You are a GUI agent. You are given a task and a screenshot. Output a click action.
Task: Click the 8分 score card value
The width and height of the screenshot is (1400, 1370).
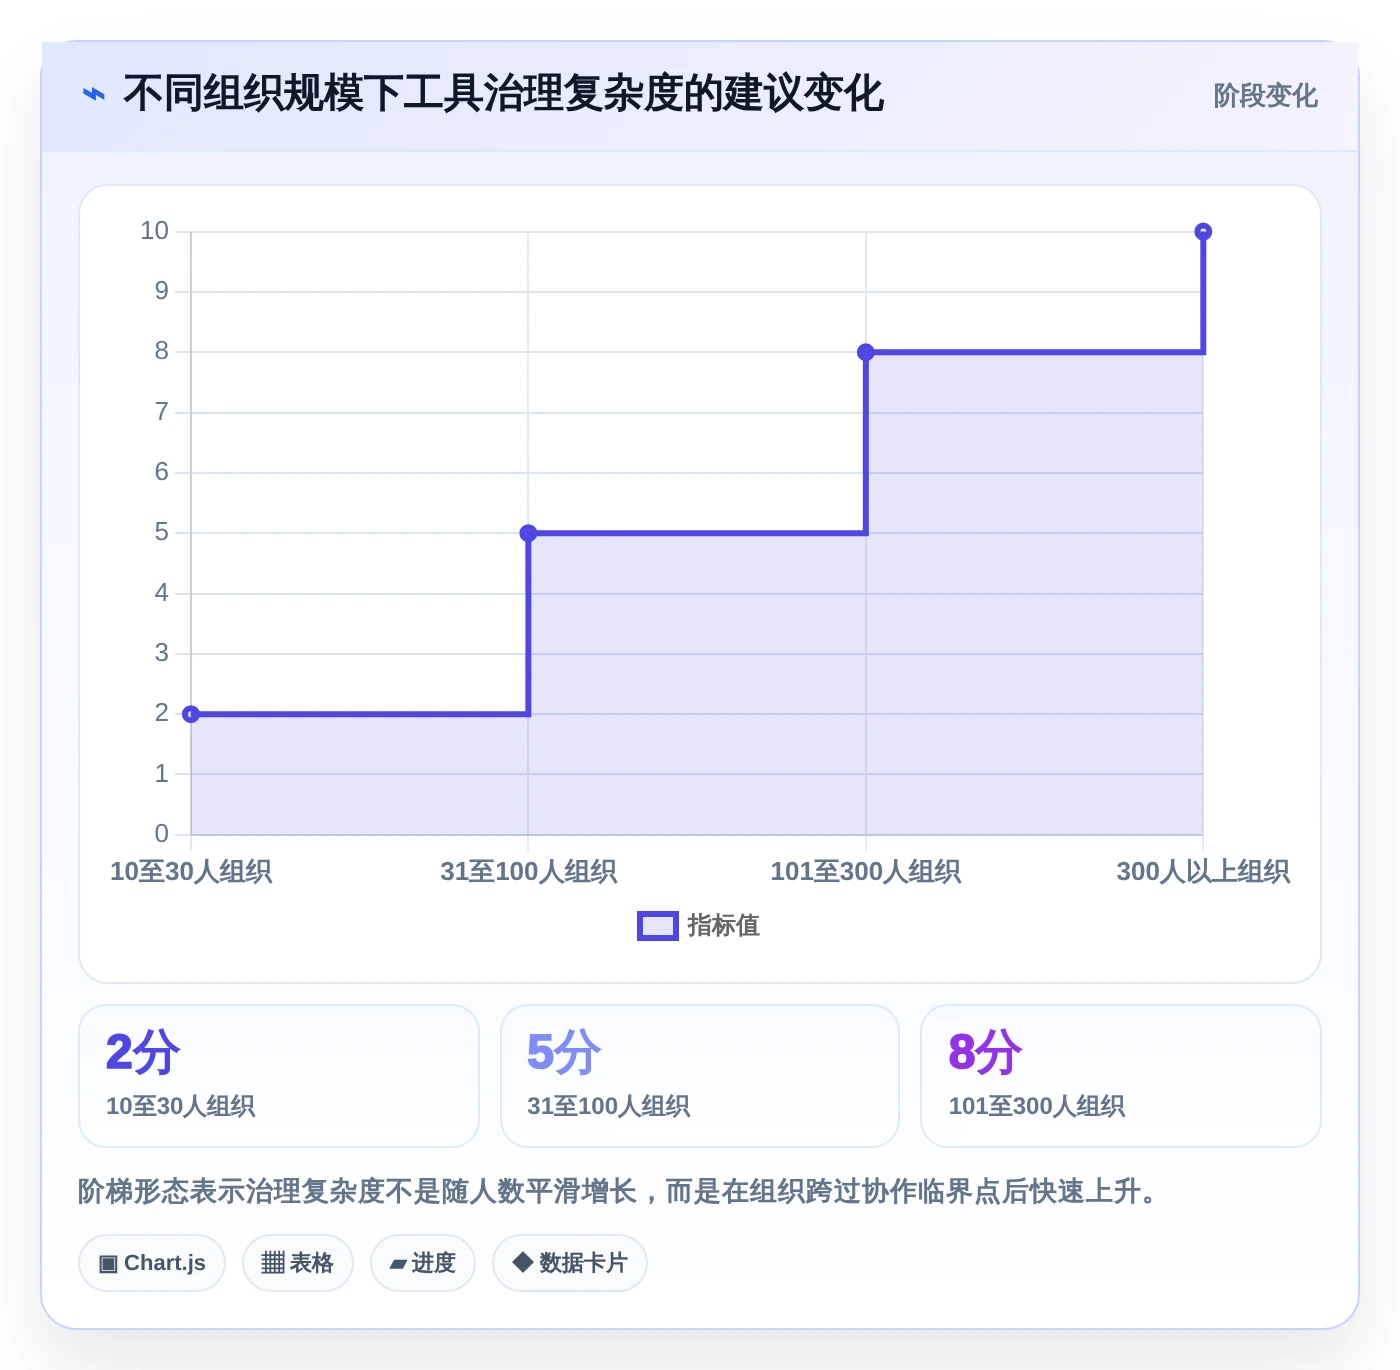[x=985, y=1052]
